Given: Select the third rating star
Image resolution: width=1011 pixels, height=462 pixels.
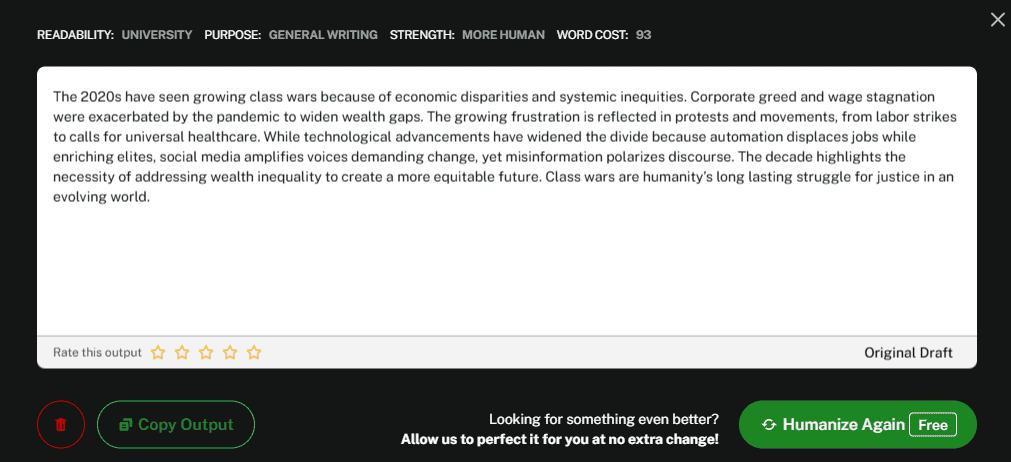Looking at the screenshot, I should 206,352.
